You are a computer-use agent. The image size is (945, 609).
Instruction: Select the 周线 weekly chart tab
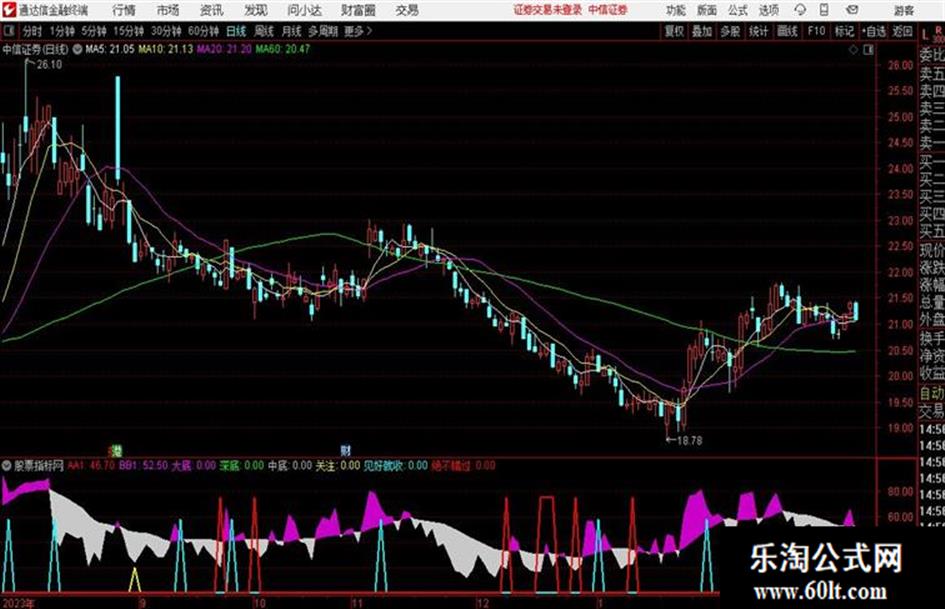(264, 31)
